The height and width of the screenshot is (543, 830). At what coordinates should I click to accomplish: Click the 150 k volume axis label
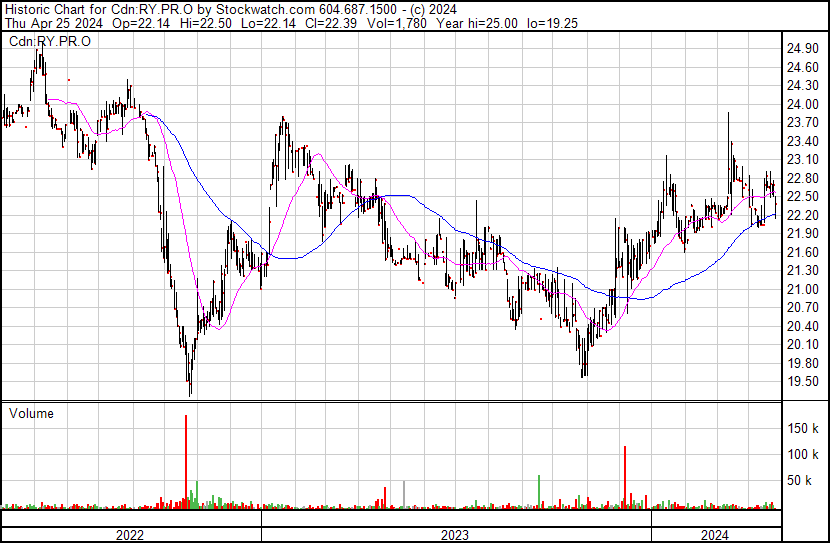(803, 428)
